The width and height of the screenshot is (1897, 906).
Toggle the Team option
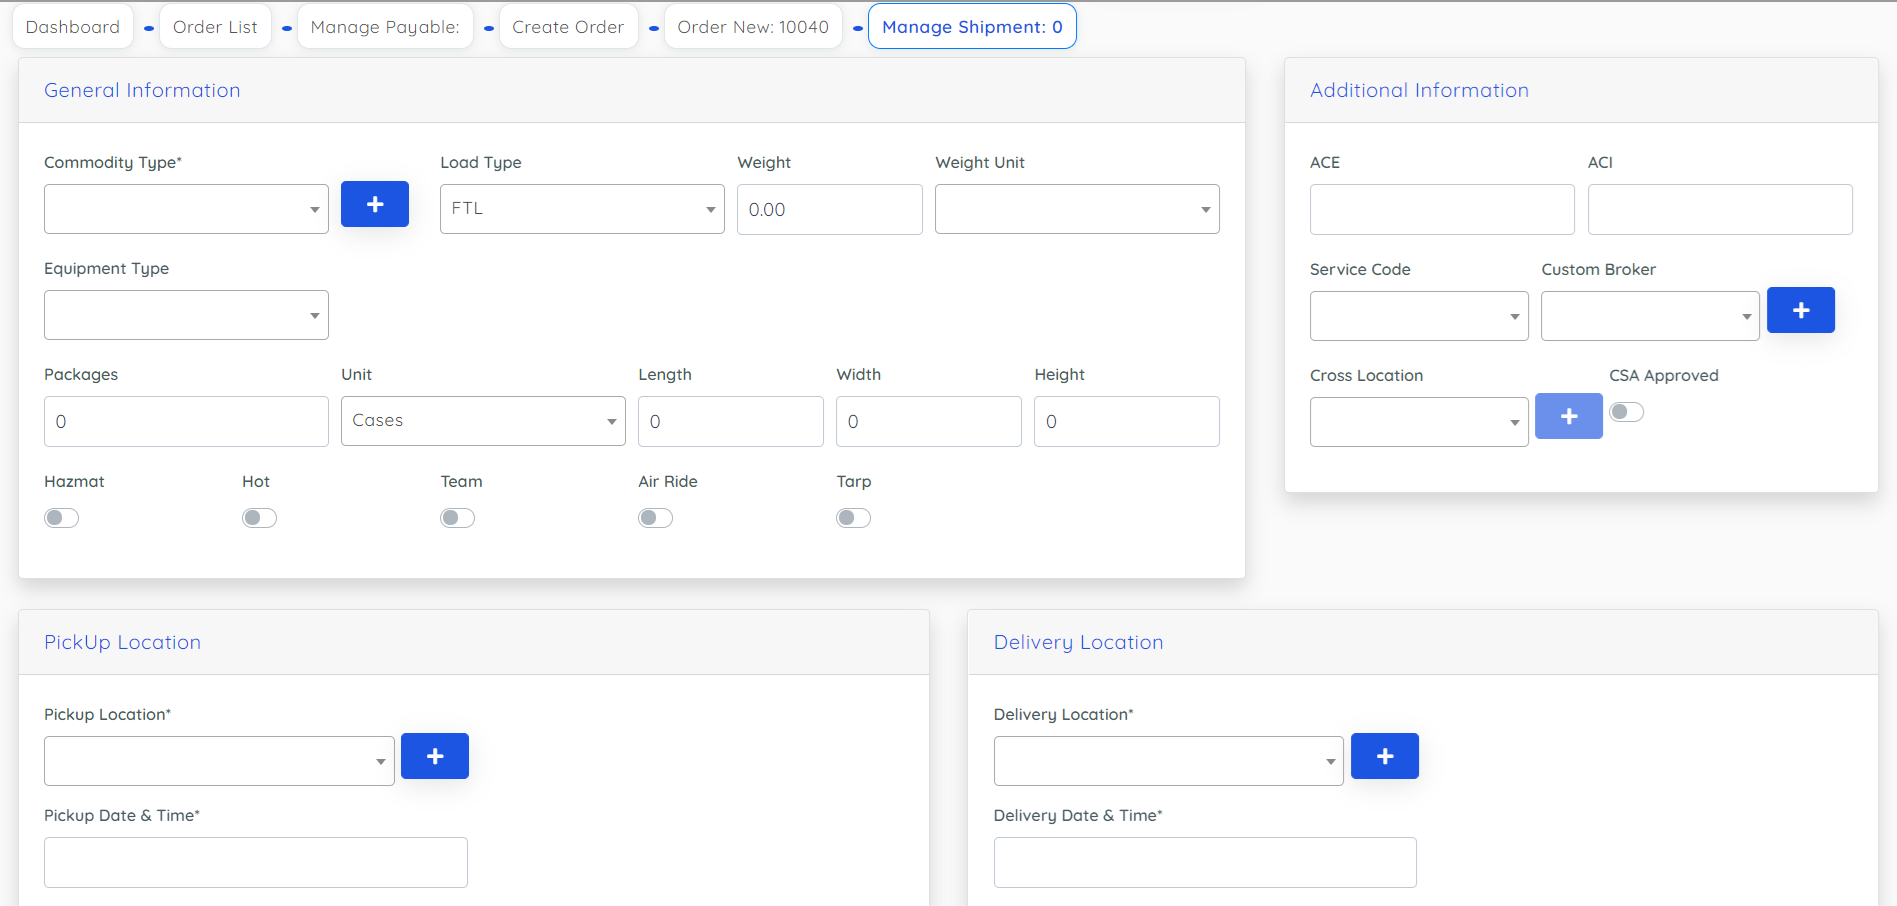coord(457,518)
